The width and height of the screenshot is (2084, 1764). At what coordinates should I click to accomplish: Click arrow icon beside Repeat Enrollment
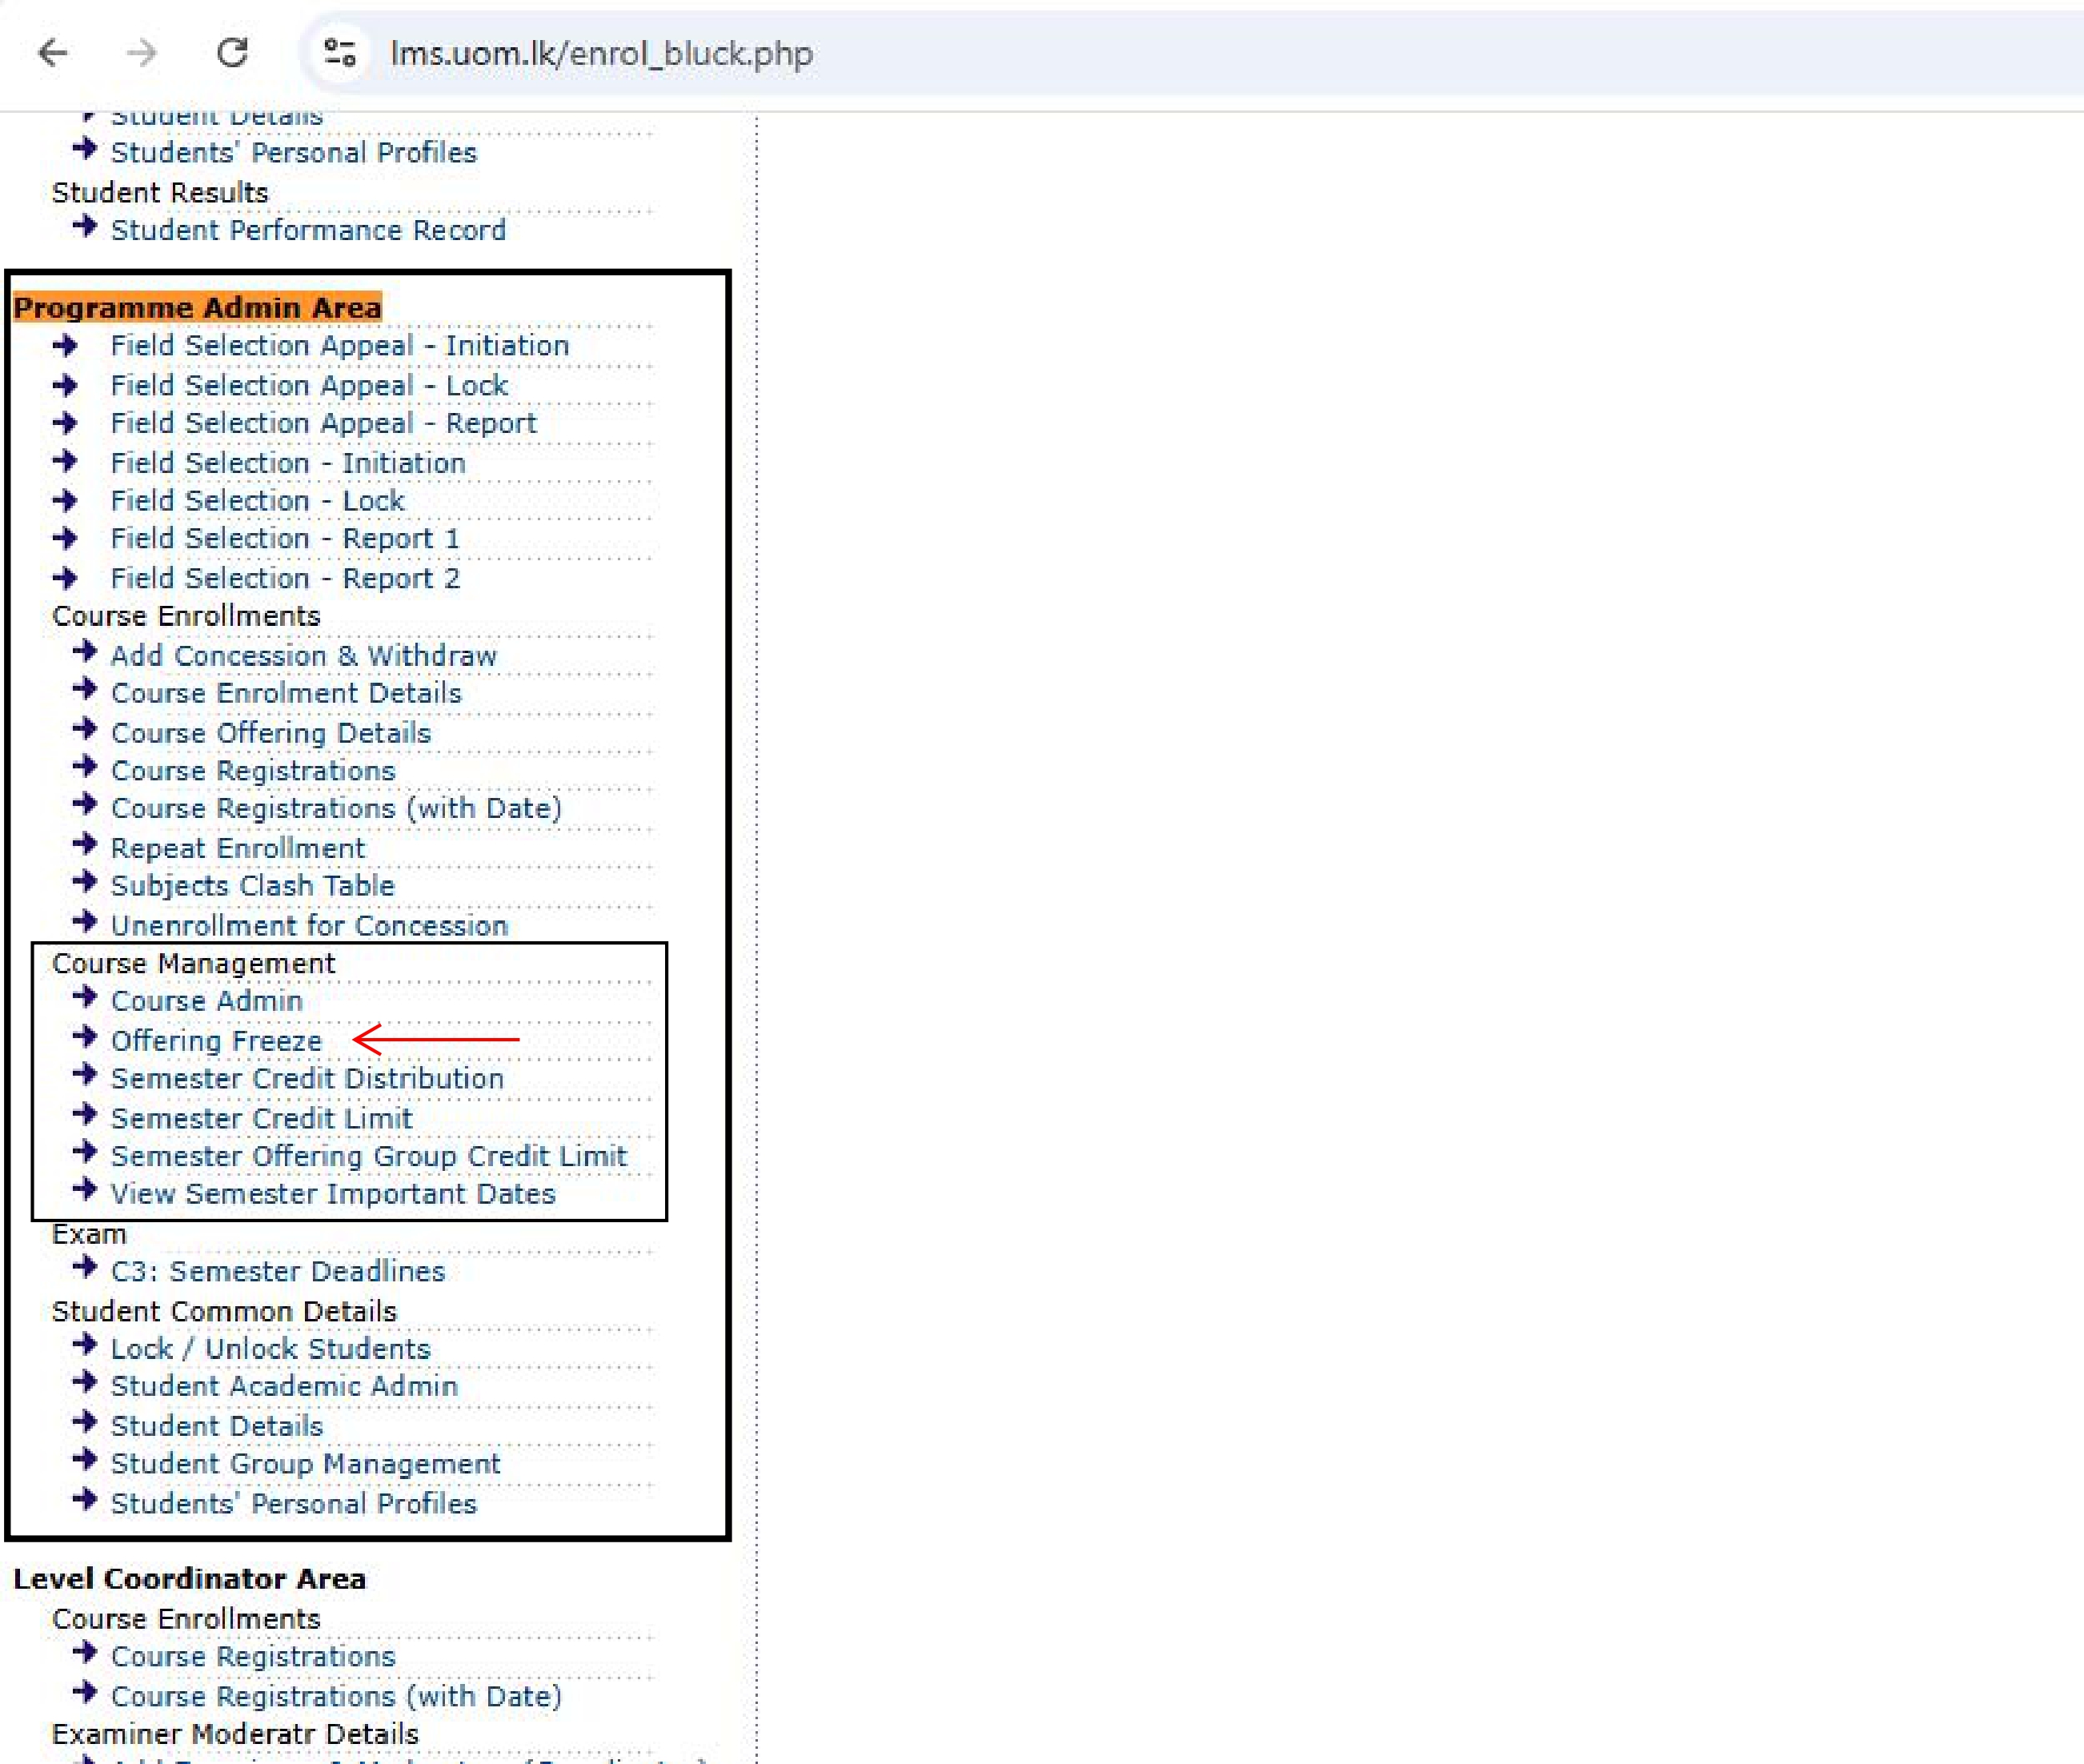point(85,844)
